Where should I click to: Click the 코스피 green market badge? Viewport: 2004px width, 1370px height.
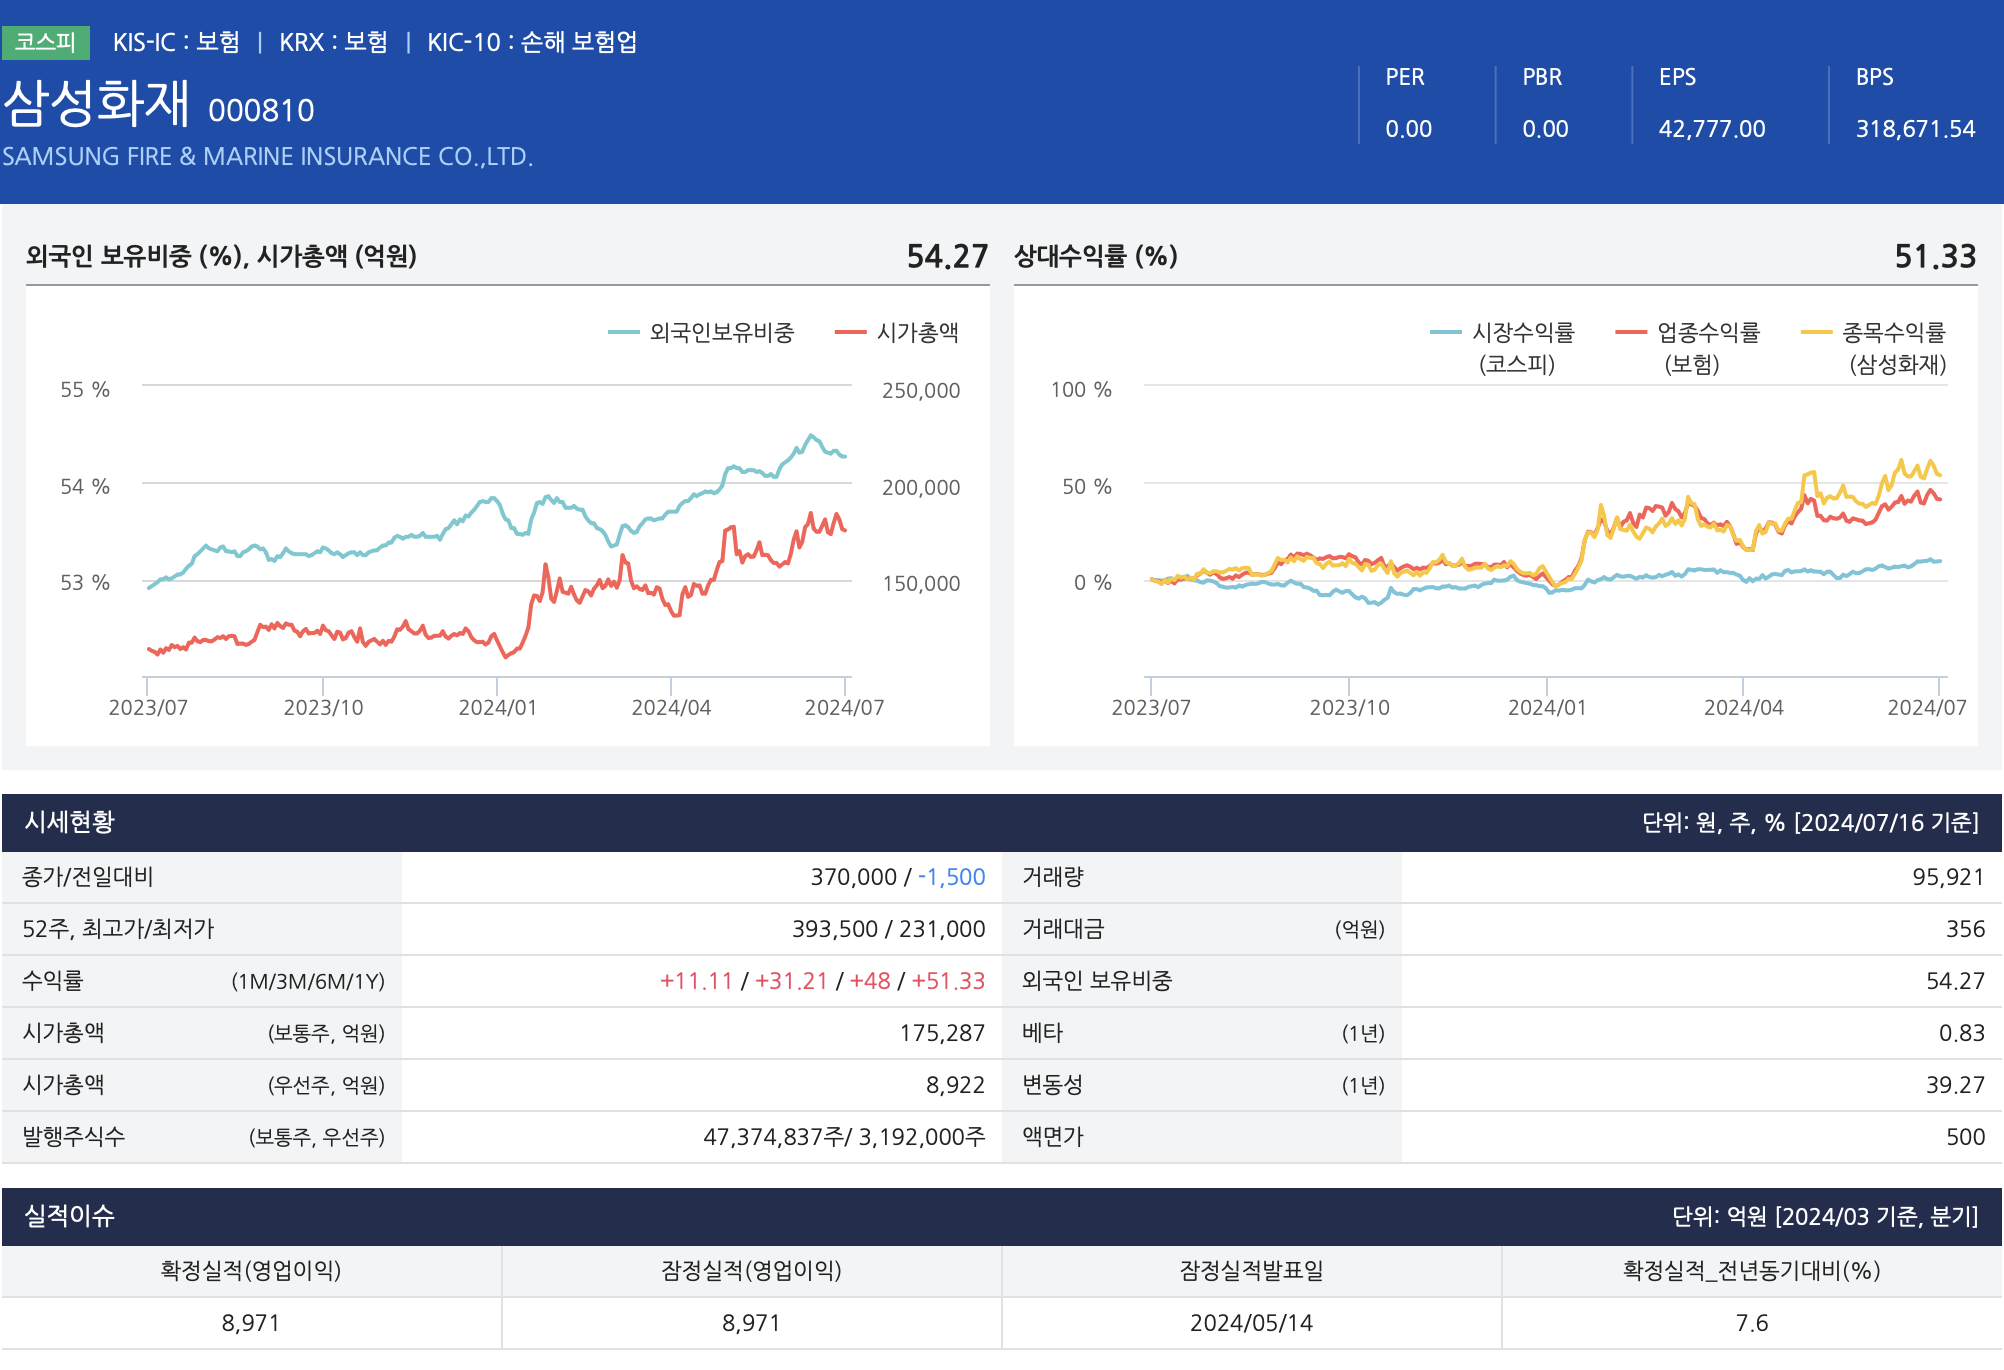tap(46, 42)
